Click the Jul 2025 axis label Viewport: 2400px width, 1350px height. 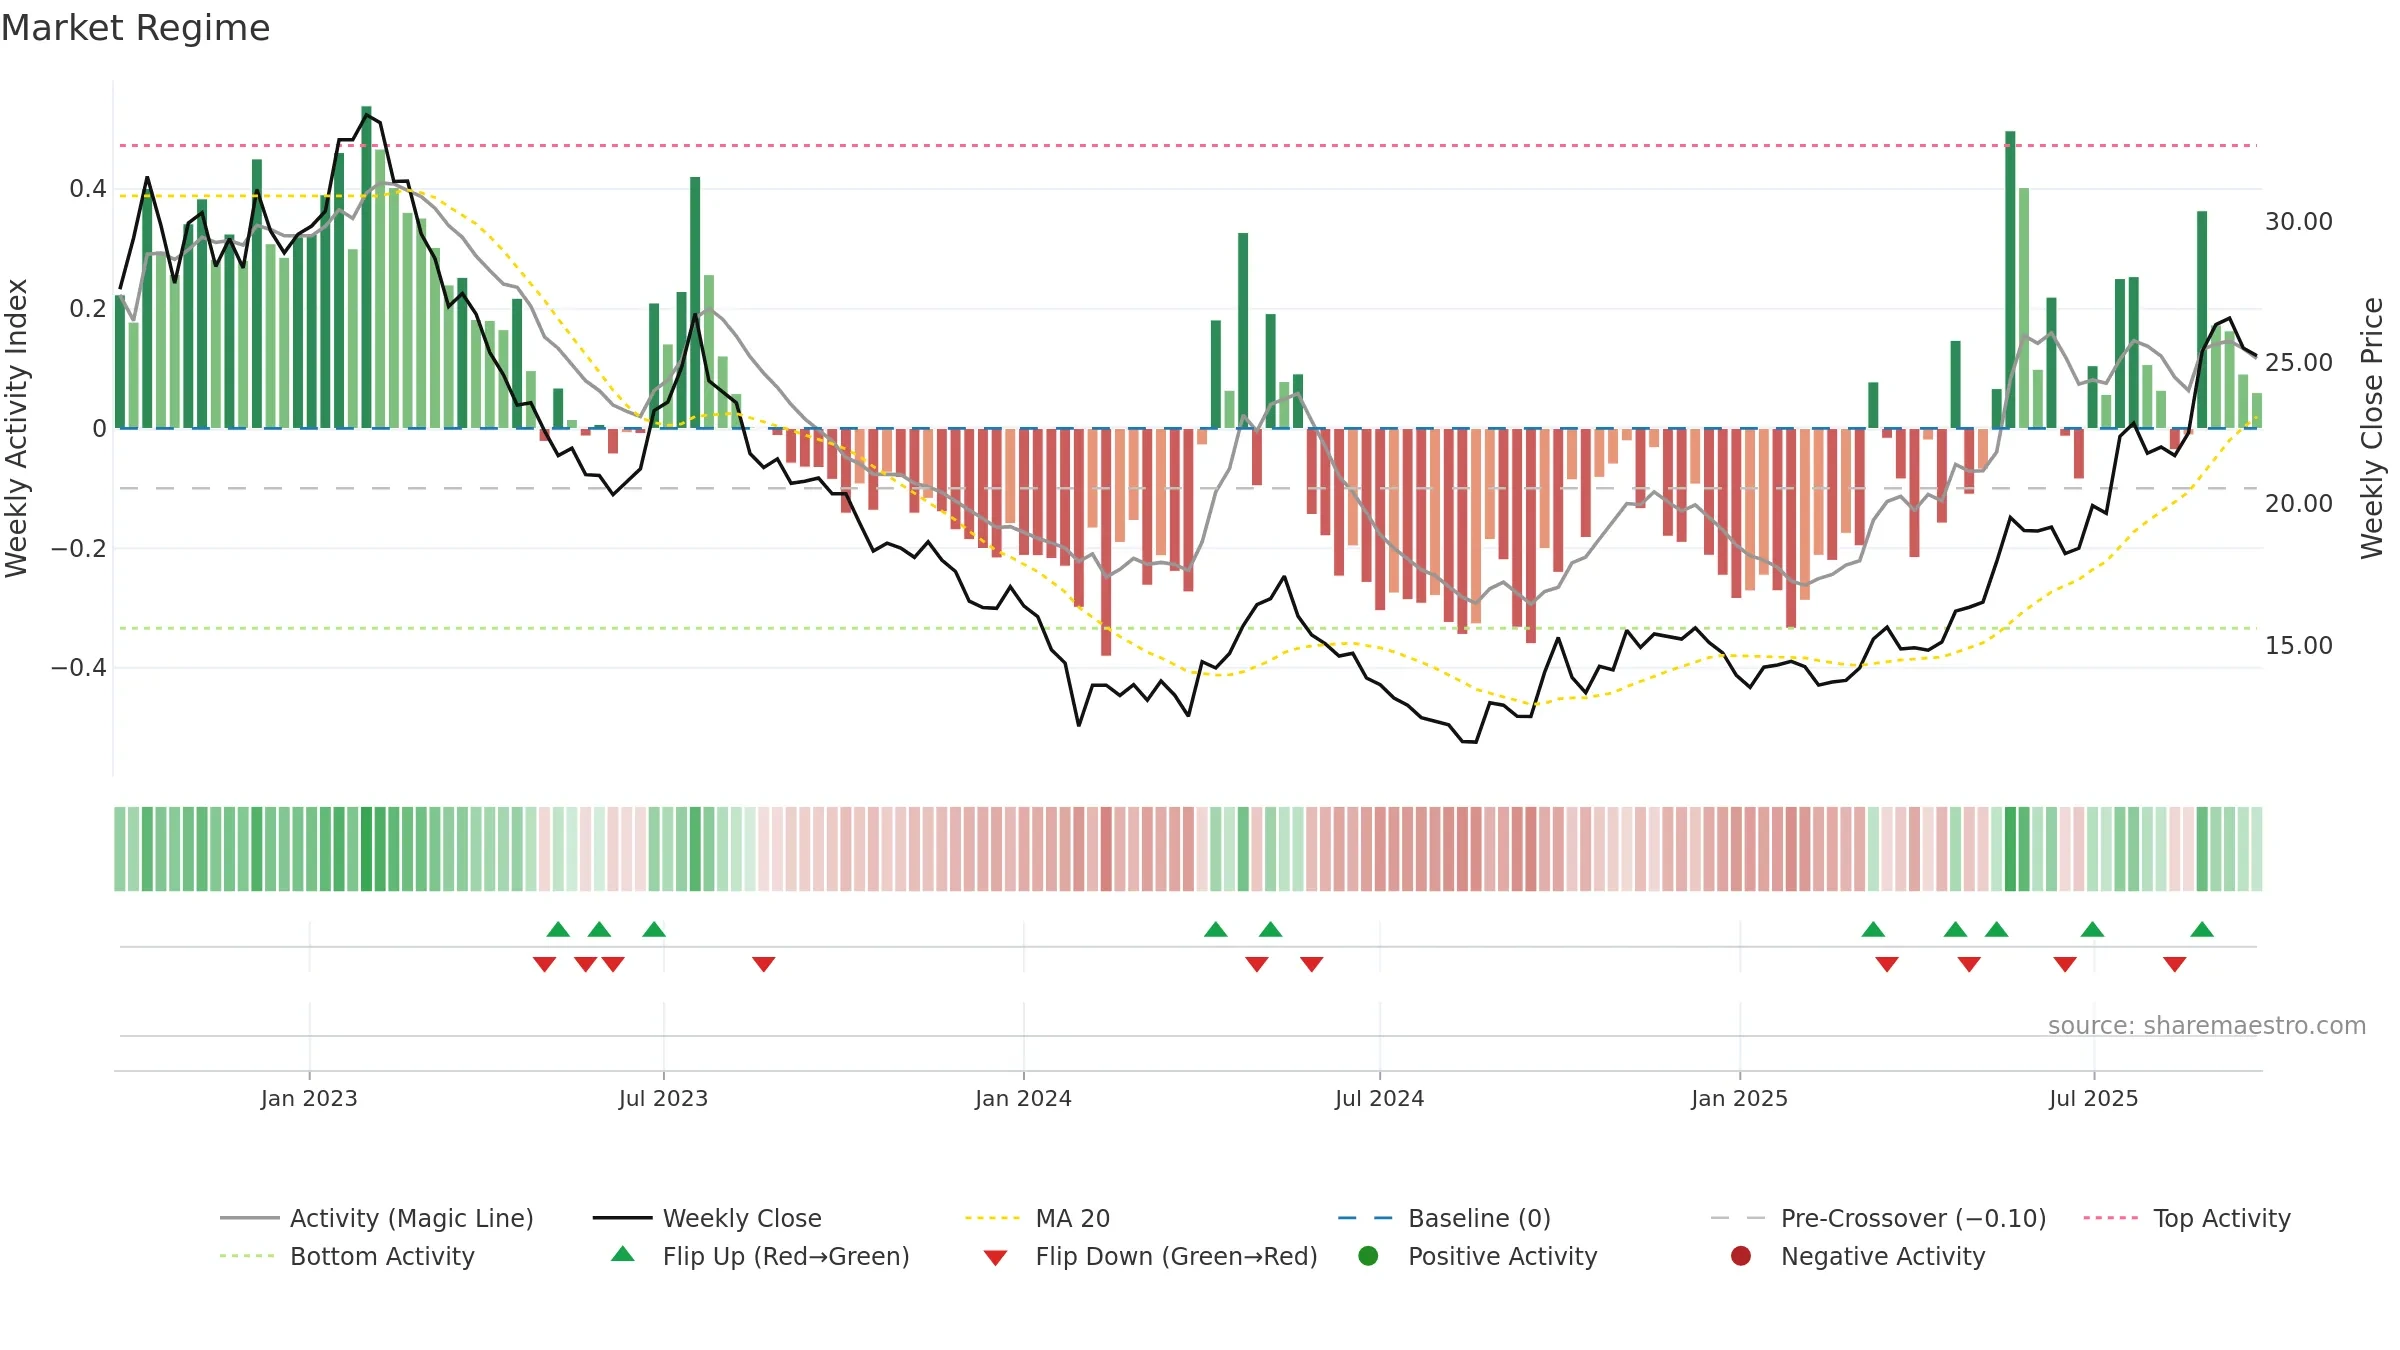point(2093,1098)
